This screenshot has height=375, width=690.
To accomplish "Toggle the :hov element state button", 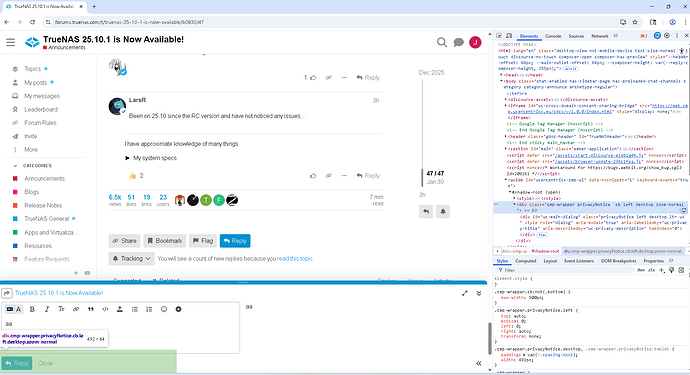I will pos(641,270).
